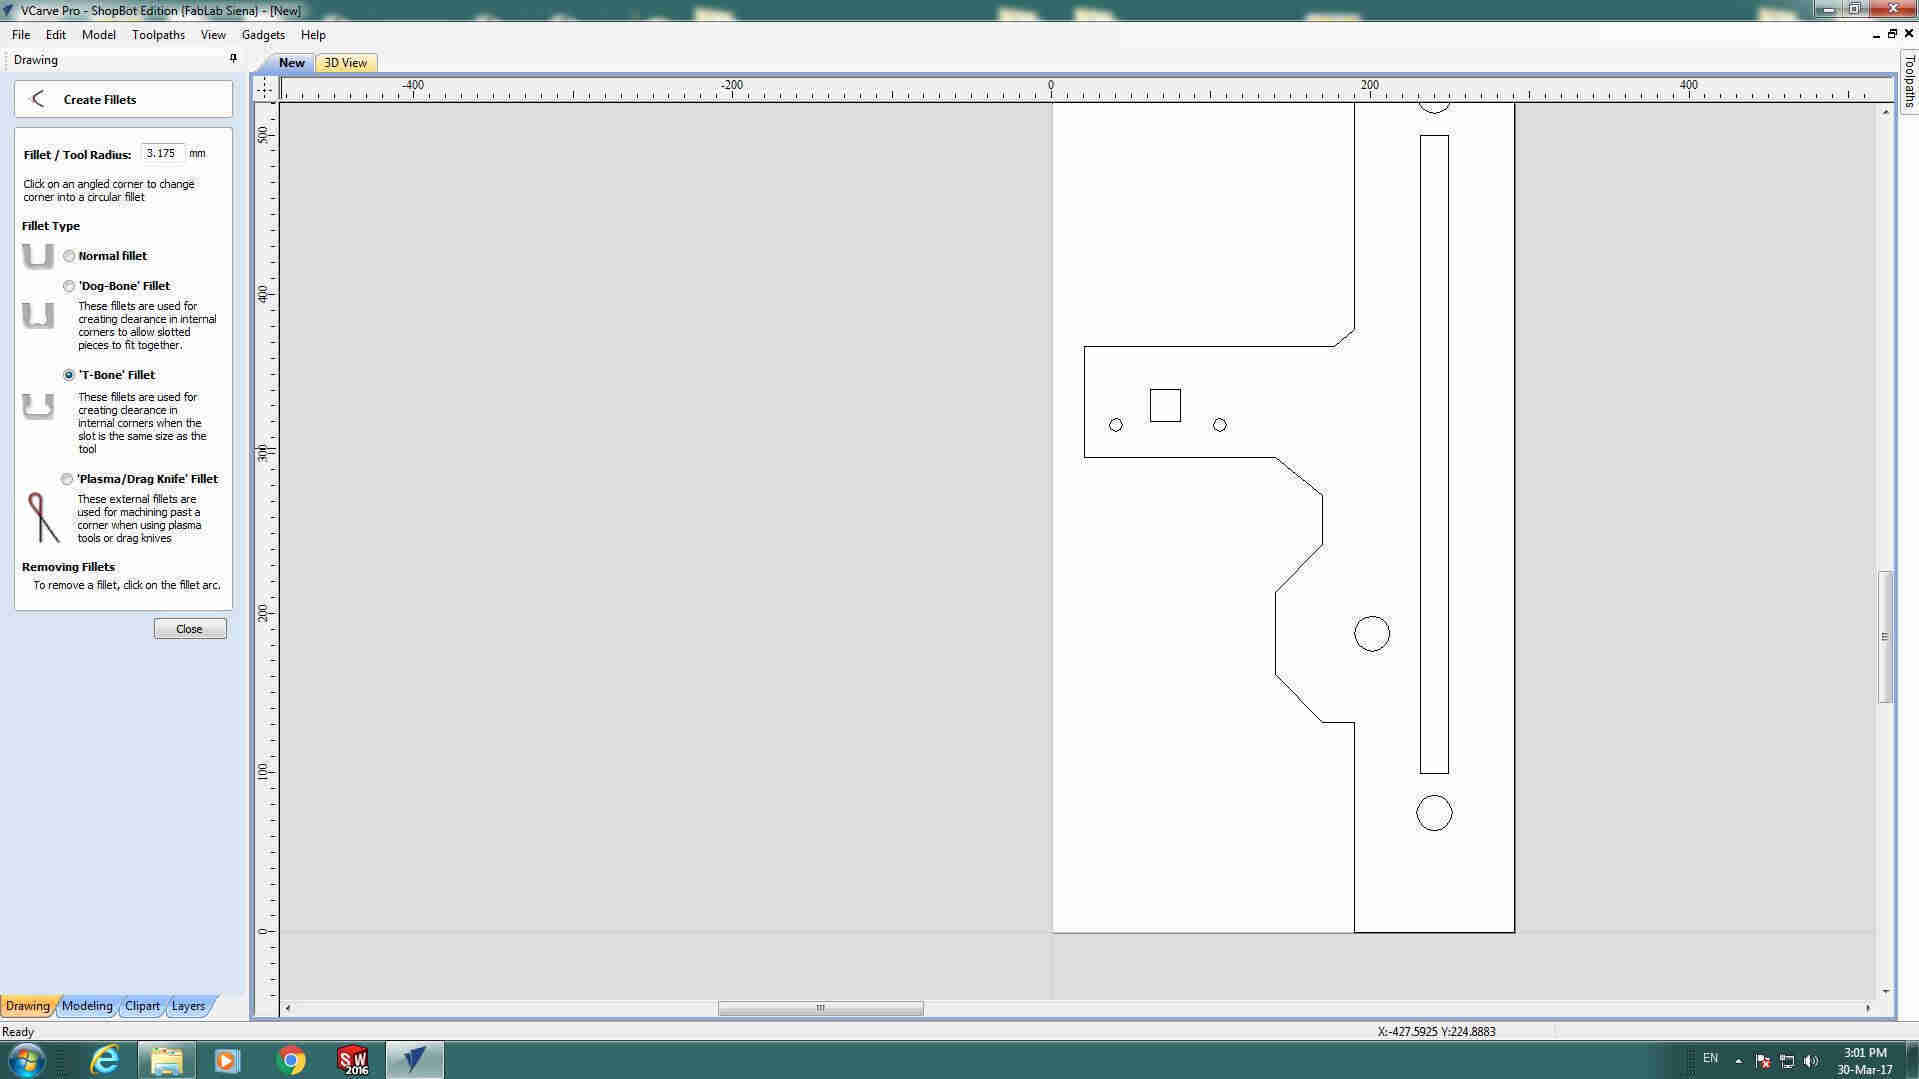Switch to the Layers tab

click(188, 1006)
